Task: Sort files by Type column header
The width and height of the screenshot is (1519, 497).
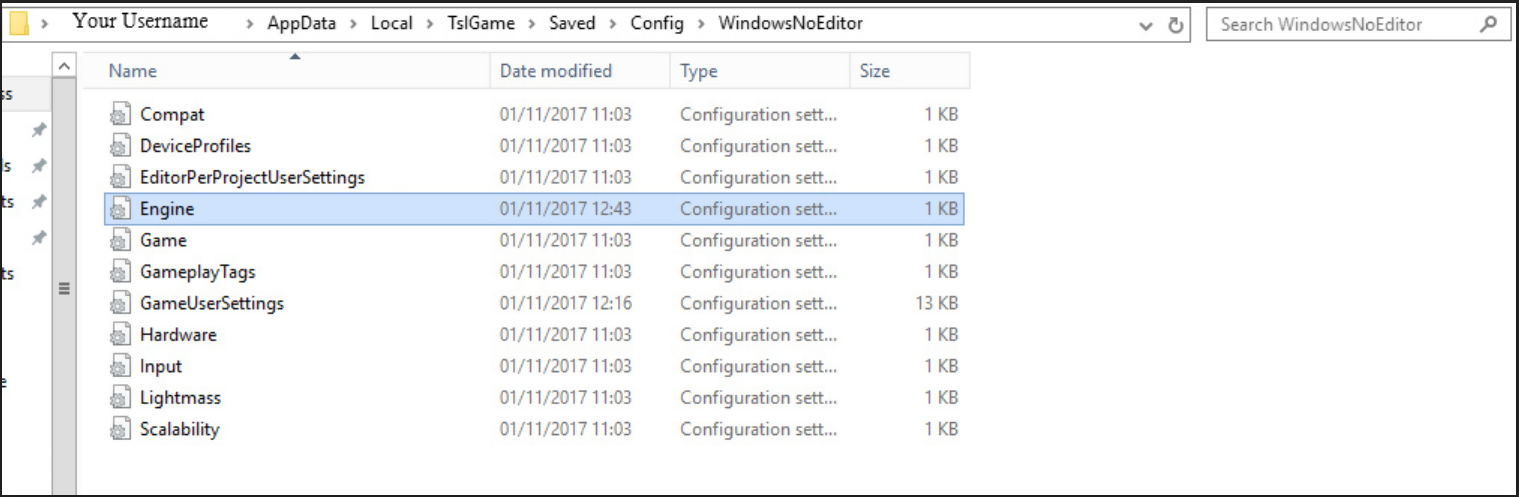Action: coord(700,71)
